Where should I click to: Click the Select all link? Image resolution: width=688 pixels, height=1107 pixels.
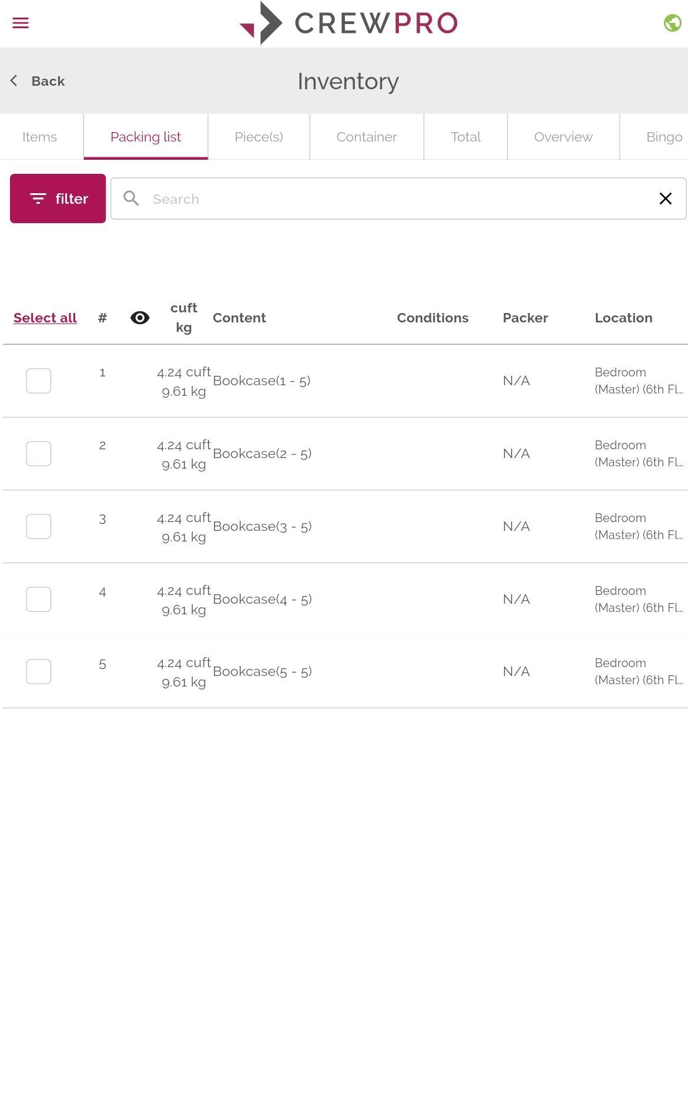pyautogui.click(x=45, y=318)
